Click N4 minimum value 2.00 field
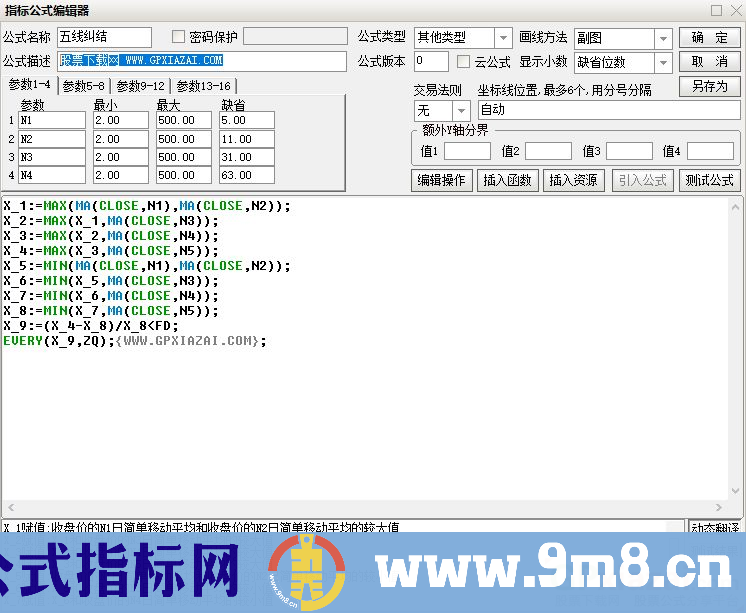Screen dimensions: 746x613 (x=121, y=175)
